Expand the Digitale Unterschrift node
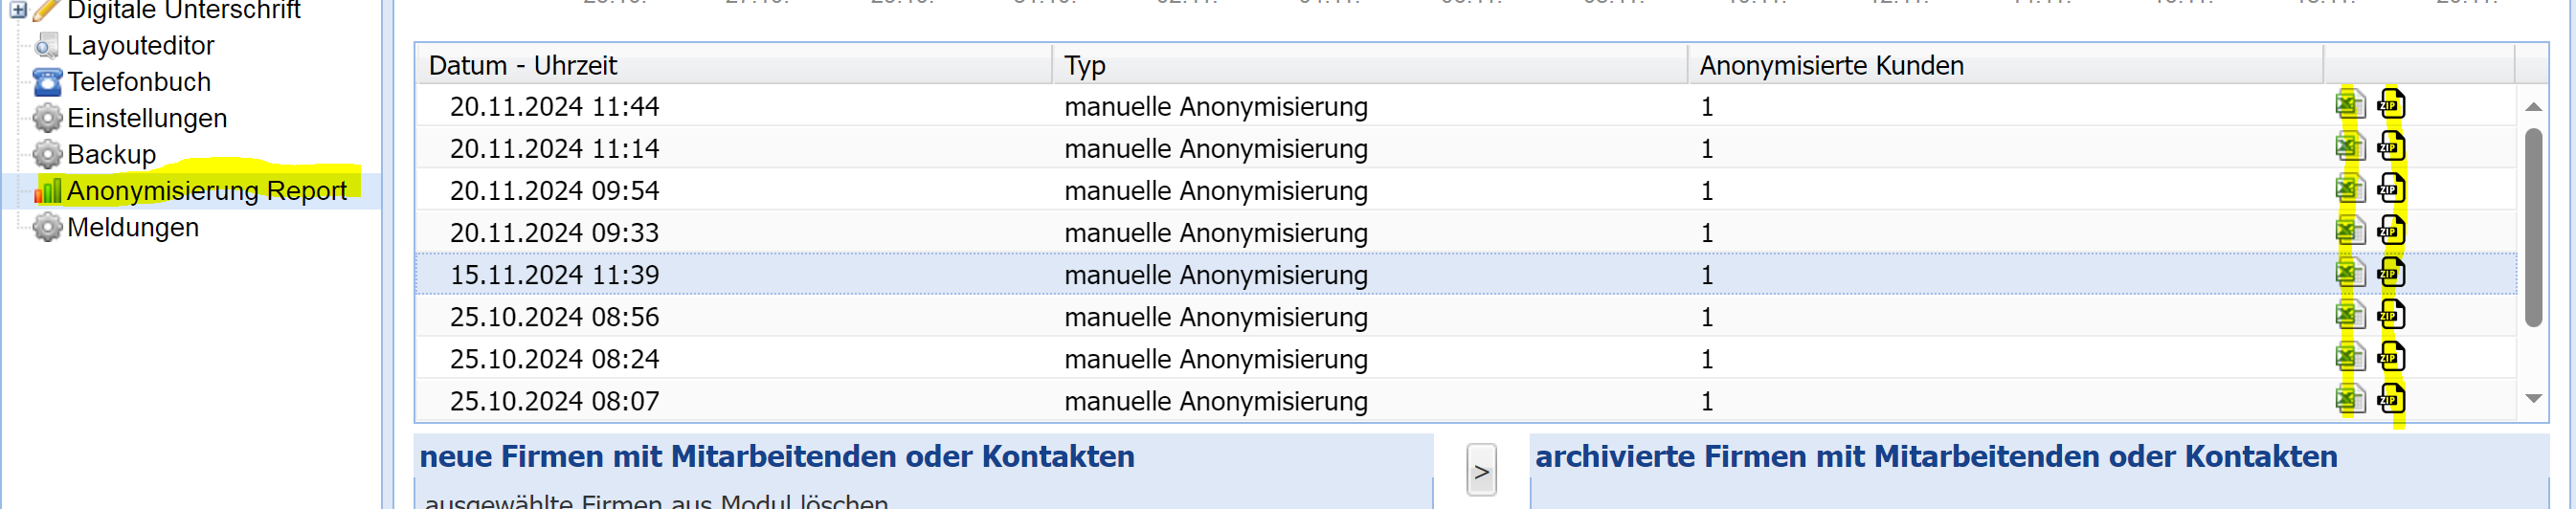Image resolution: width=2576 pixels, height=509 pixels. pyautogui.click(x=18, y=10)
